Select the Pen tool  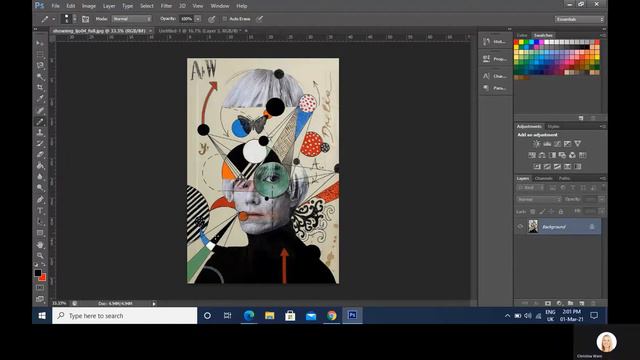coord(40,200)
